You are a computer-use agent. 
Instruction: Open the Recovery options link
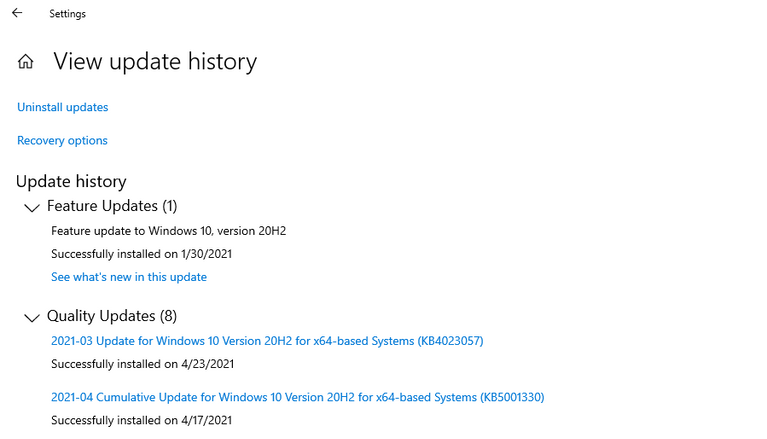pyautogui.click(x=62, y=140)
